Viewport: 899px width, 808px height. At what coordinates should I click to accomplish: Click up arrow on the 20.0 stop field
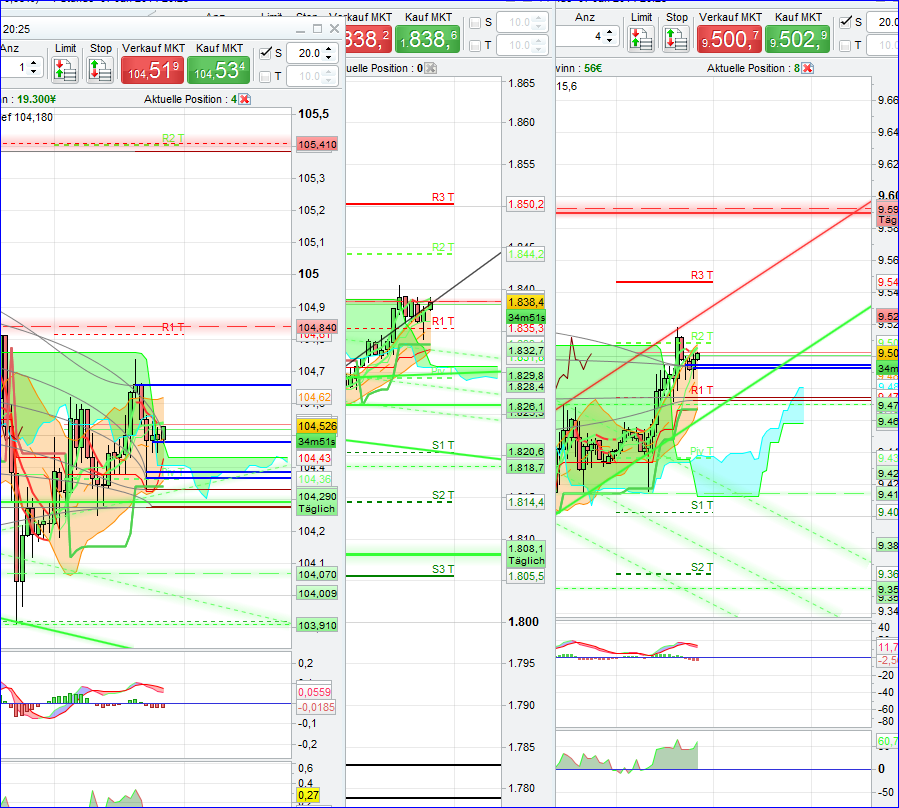click(x=328, y=50)
